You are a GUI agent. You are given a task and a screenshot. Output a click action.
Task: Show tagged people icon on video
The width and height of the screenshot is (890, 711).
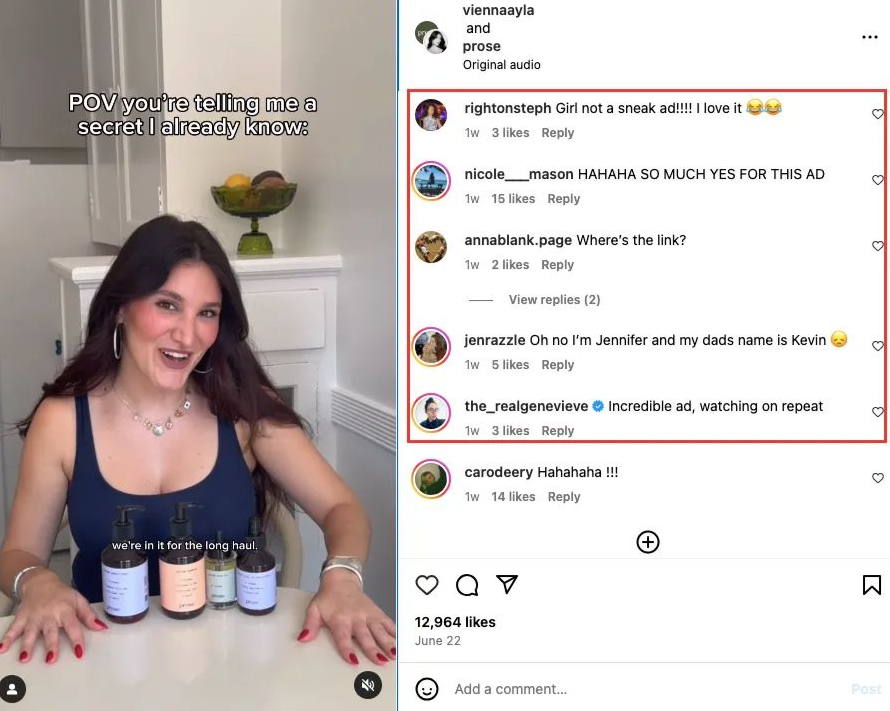point(12,689)
